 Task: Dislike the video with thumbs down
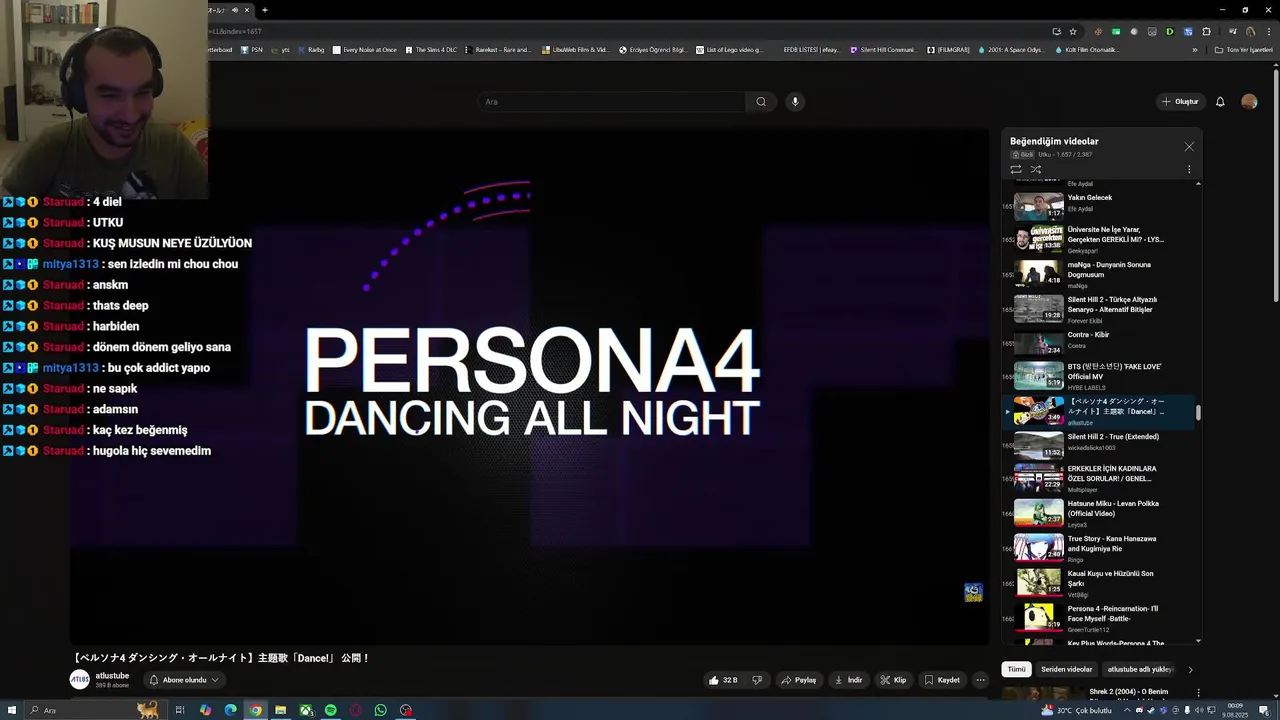(x=757, y=680)
